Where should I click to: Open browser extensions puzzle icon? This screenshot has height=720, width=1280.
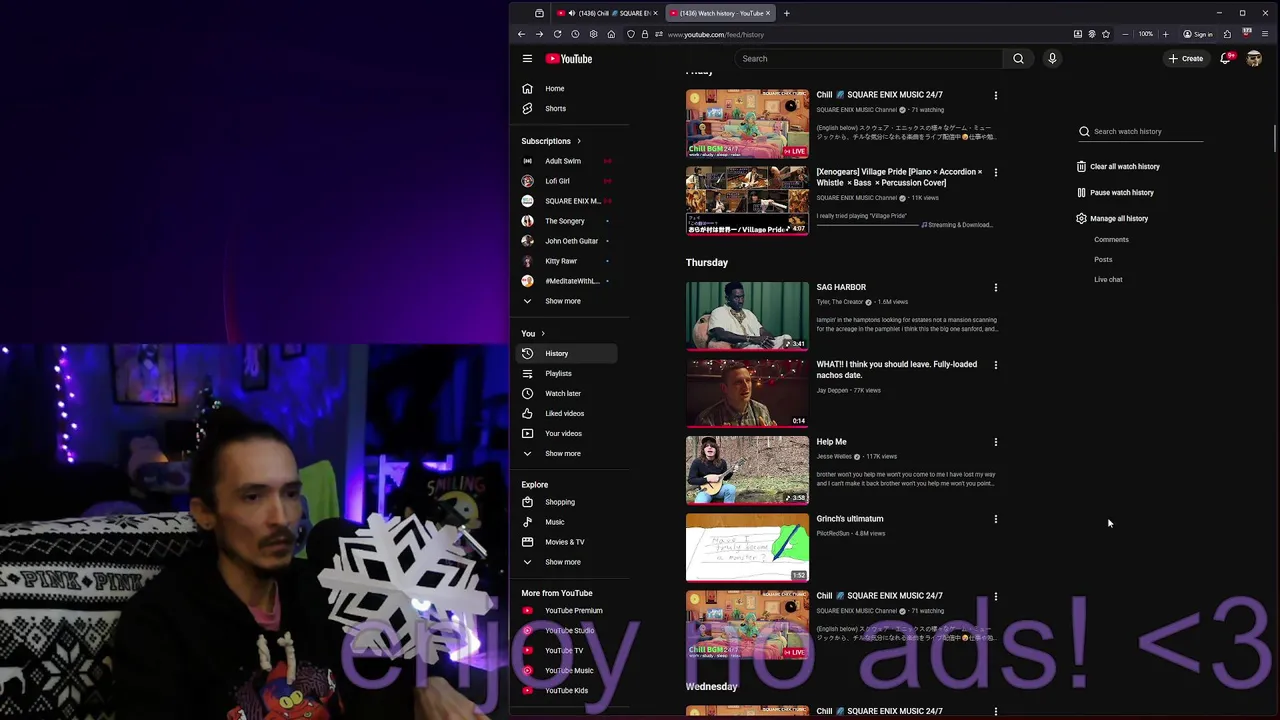tap(1227, 34)
